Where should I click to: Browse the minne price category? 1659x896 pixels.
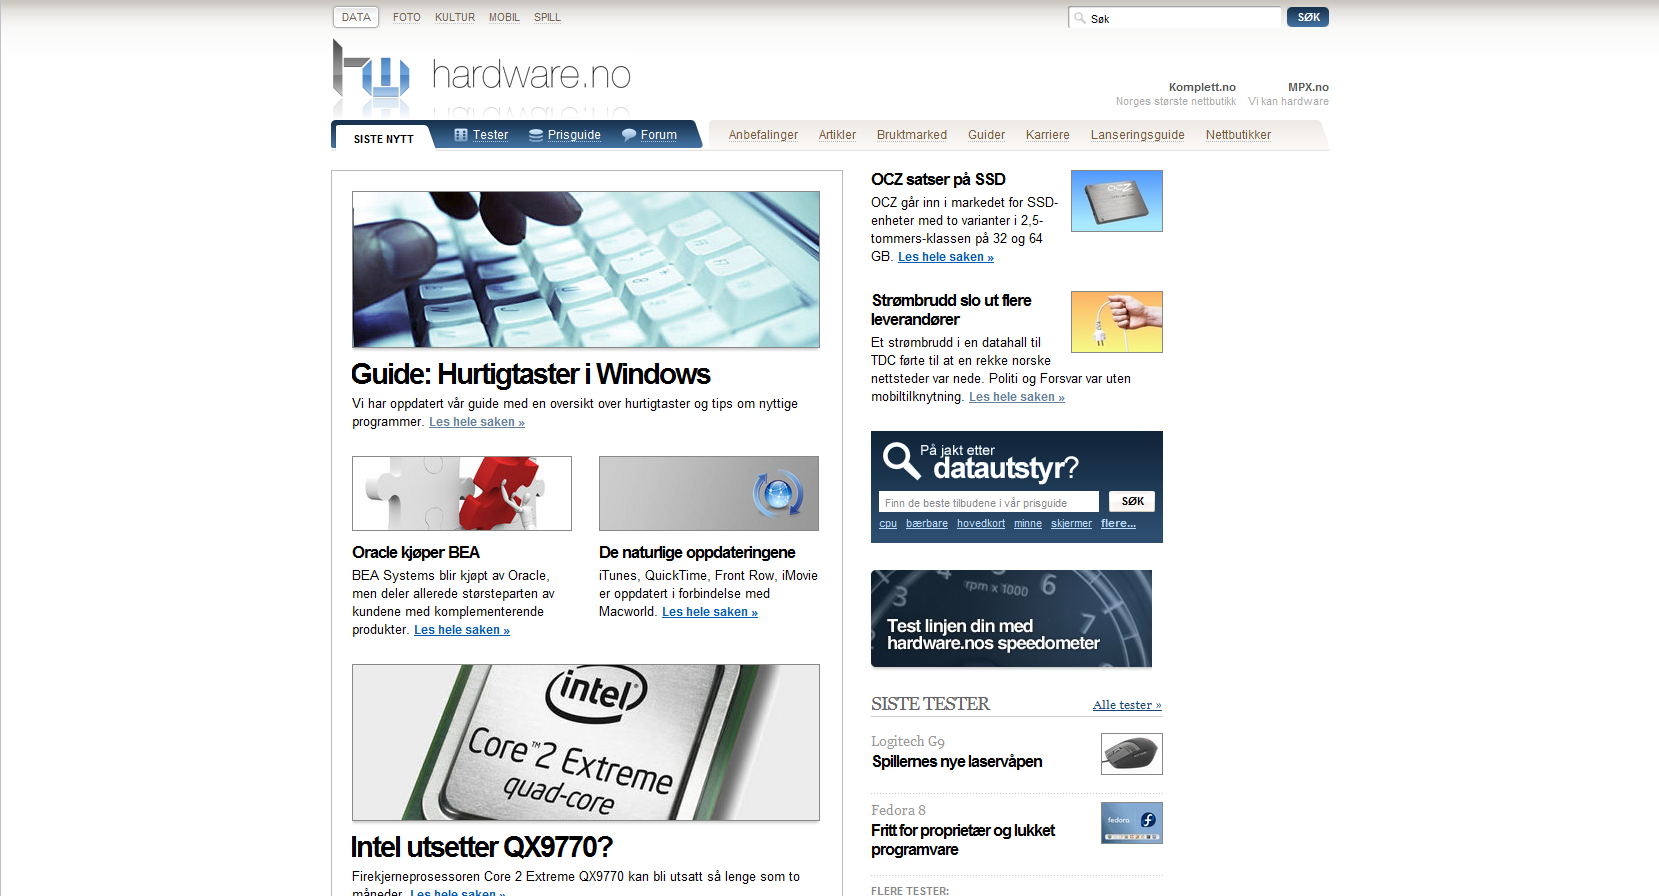1028,524
